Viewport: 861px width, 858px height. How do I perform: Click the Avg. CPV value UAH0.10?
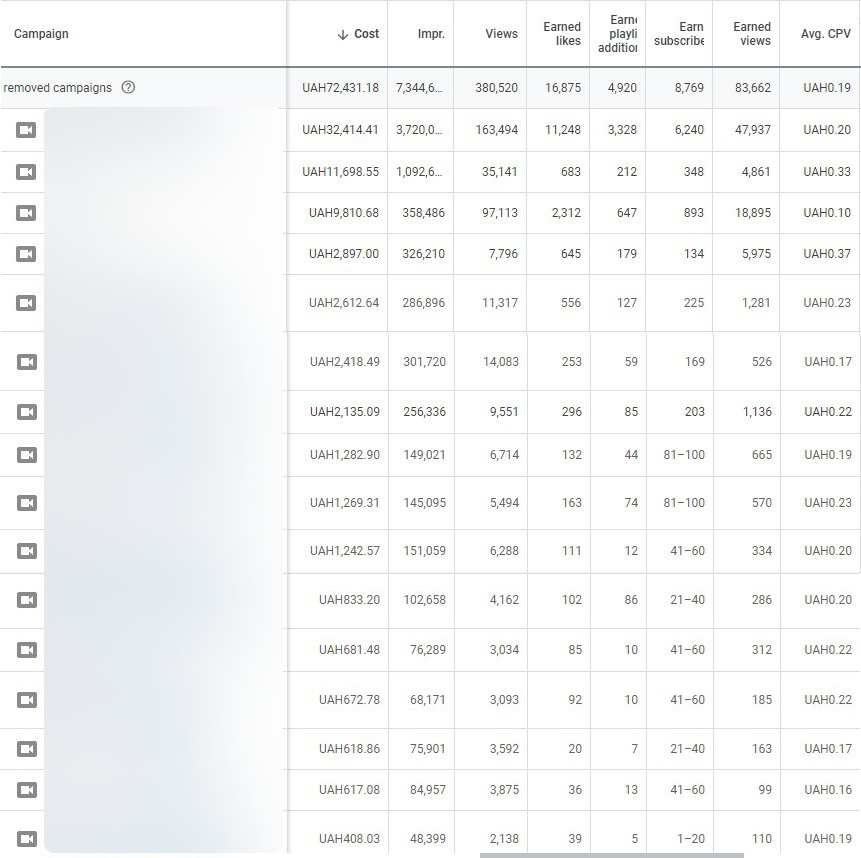click(x=827, y=213)
